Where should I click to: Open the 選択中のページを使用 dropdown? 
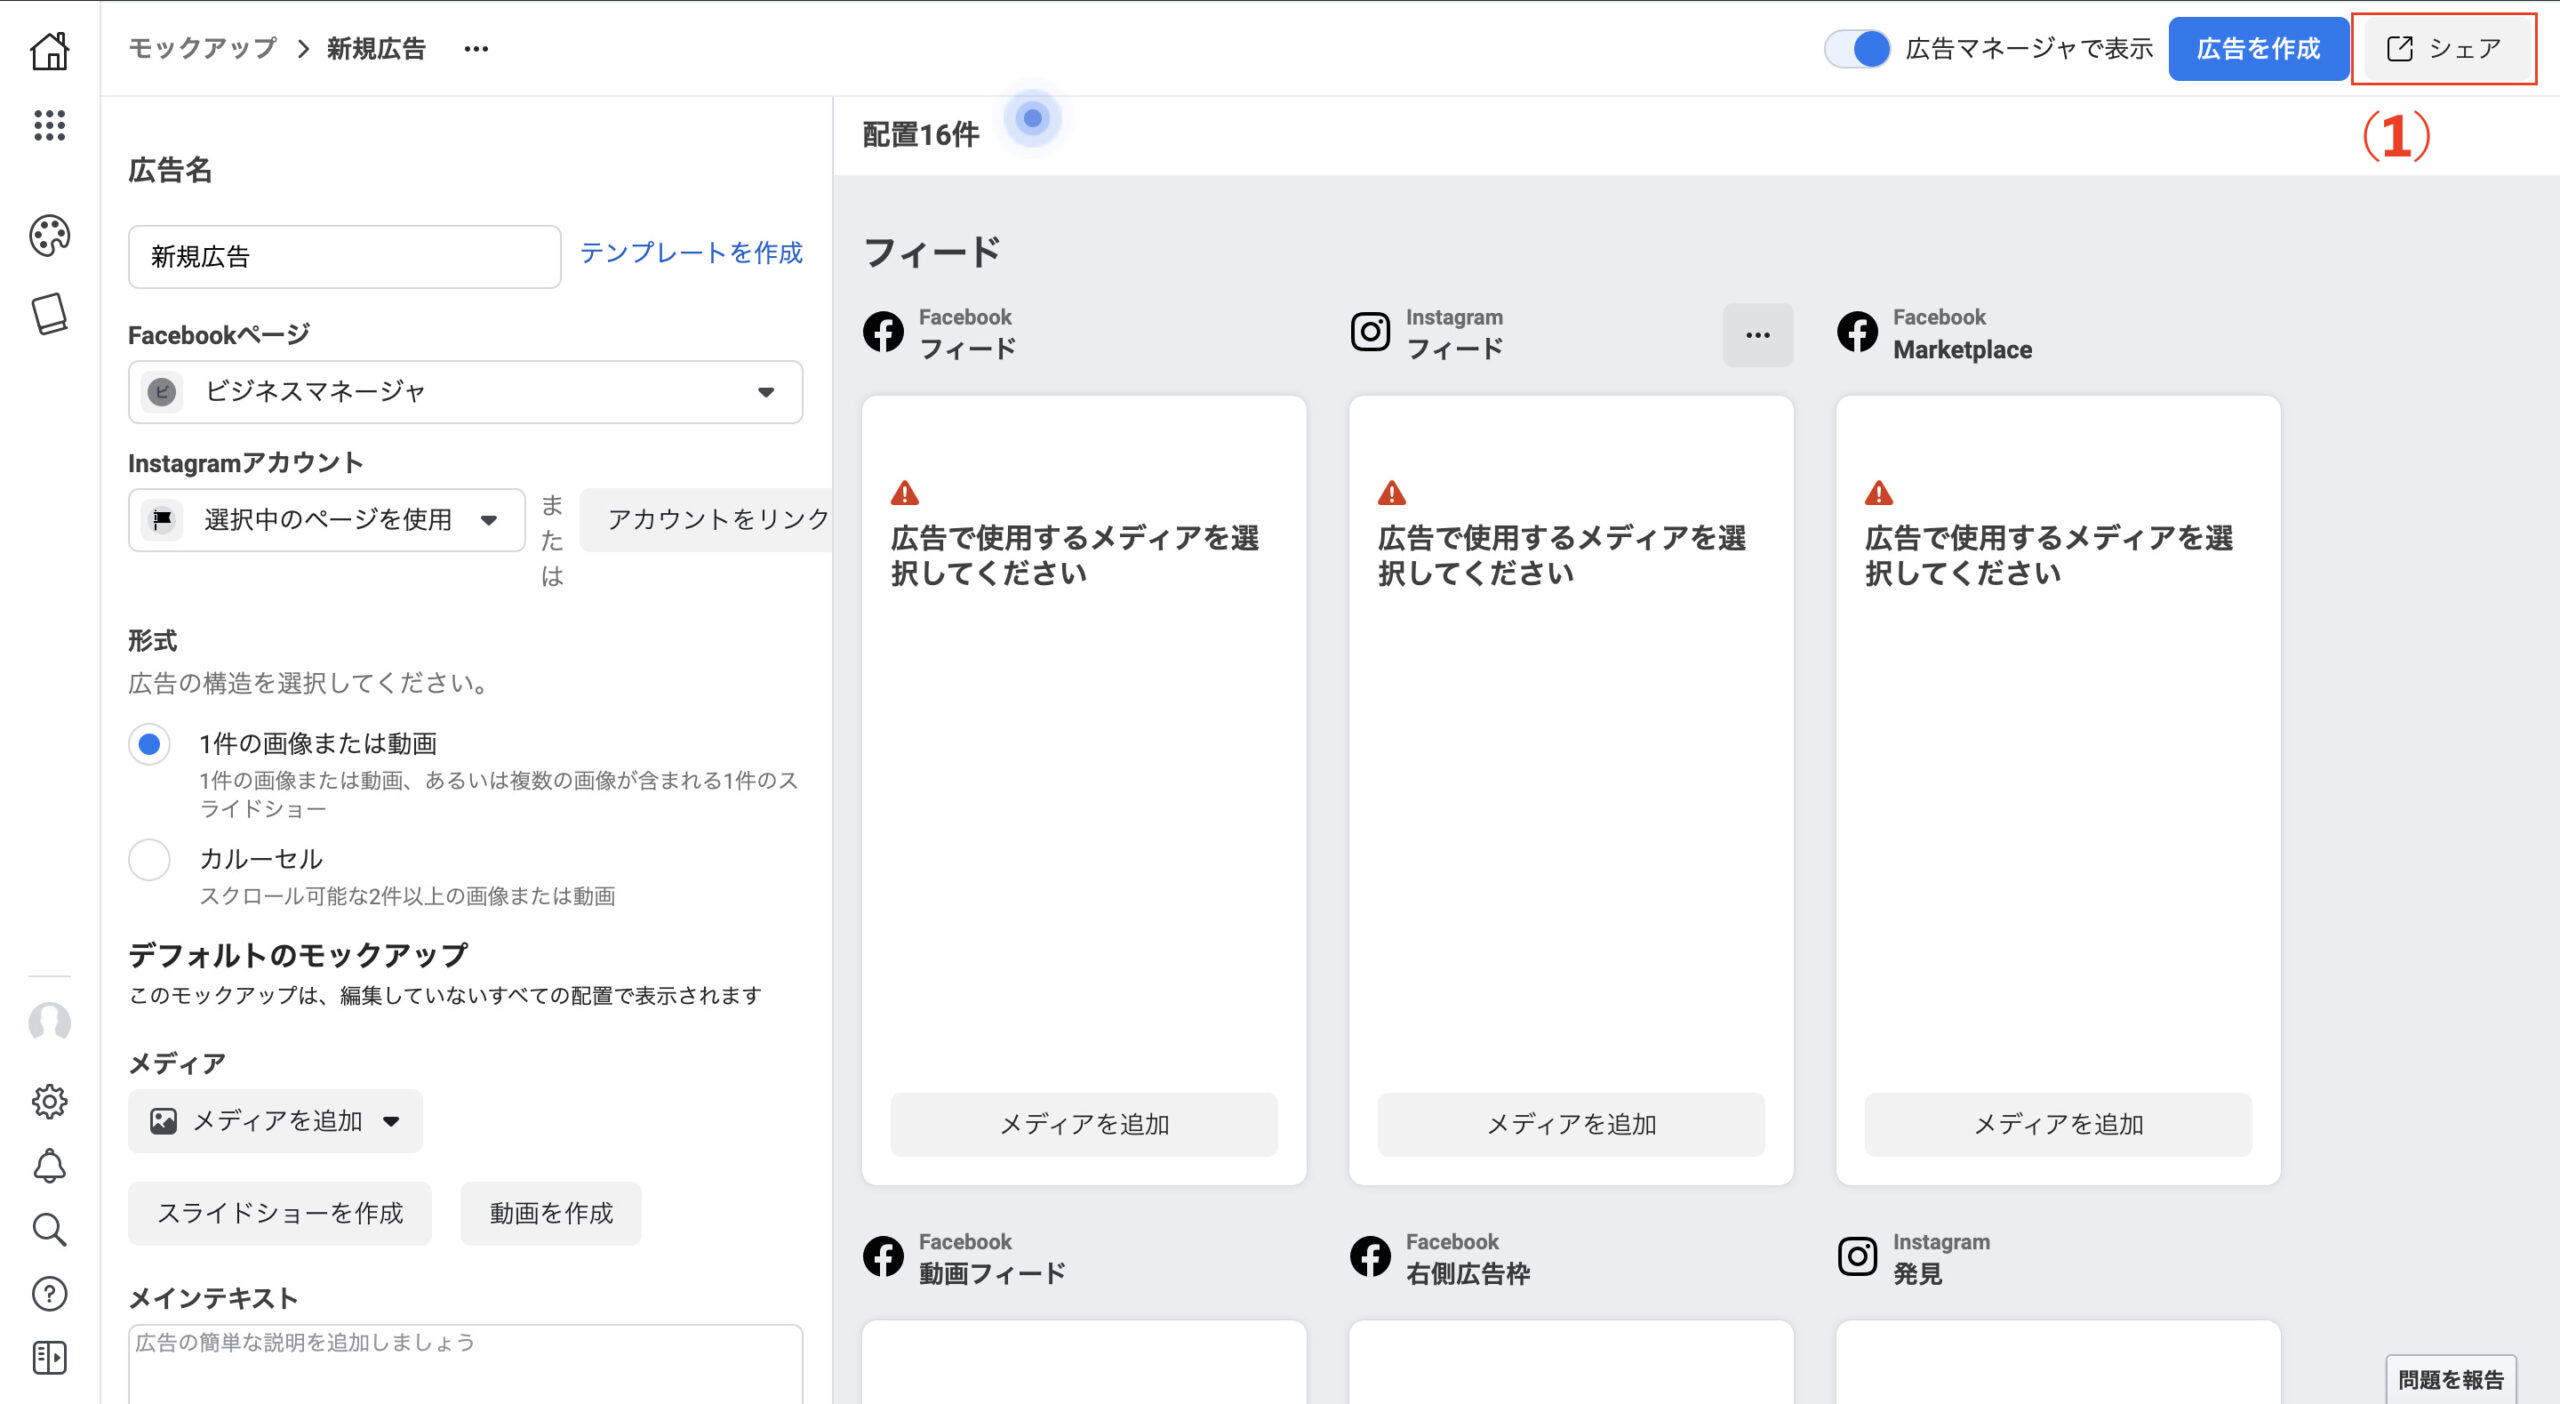pos(326,520)
